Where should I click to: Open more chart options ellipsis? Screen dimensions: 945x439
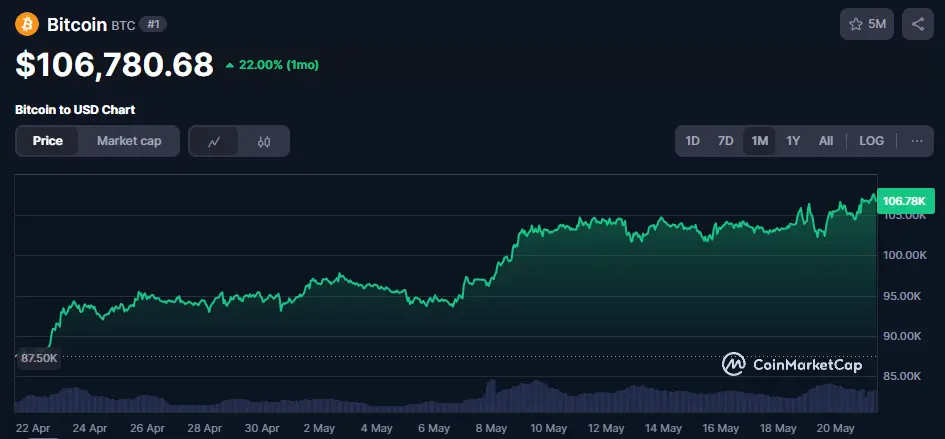(x=917, y=141)
